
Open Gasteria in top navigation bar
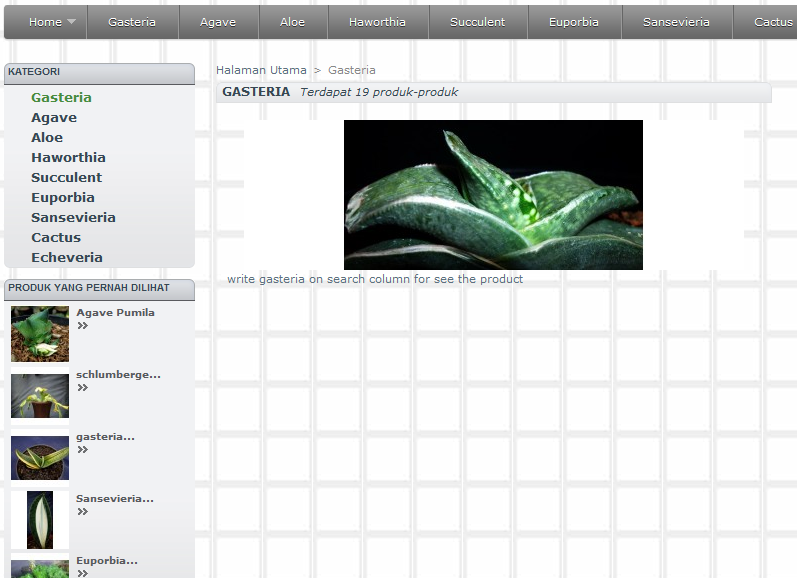click(x=132, y=22)
